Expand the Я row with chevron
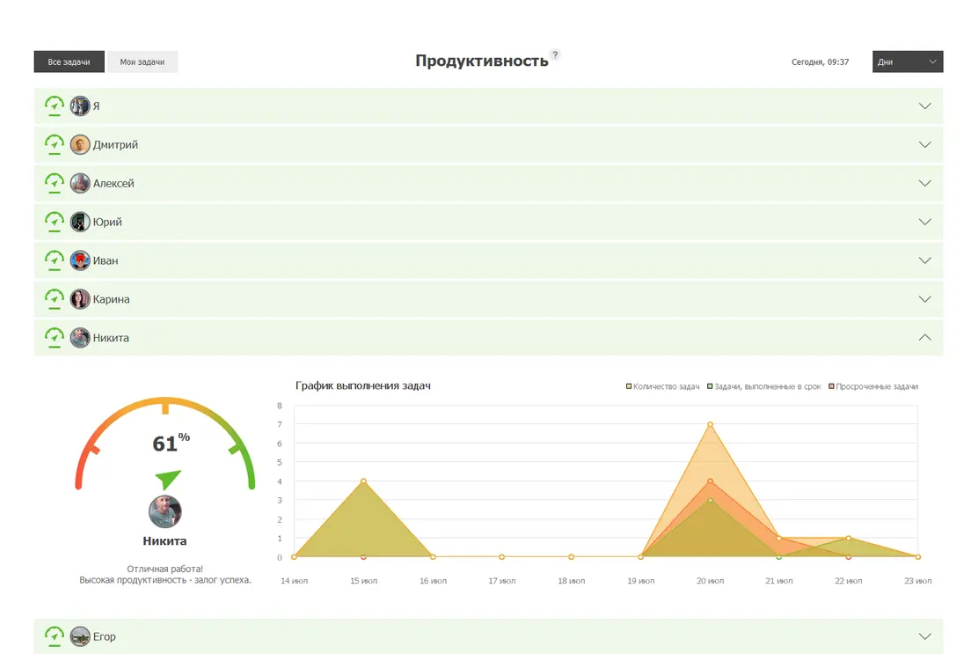 (924, 106)
